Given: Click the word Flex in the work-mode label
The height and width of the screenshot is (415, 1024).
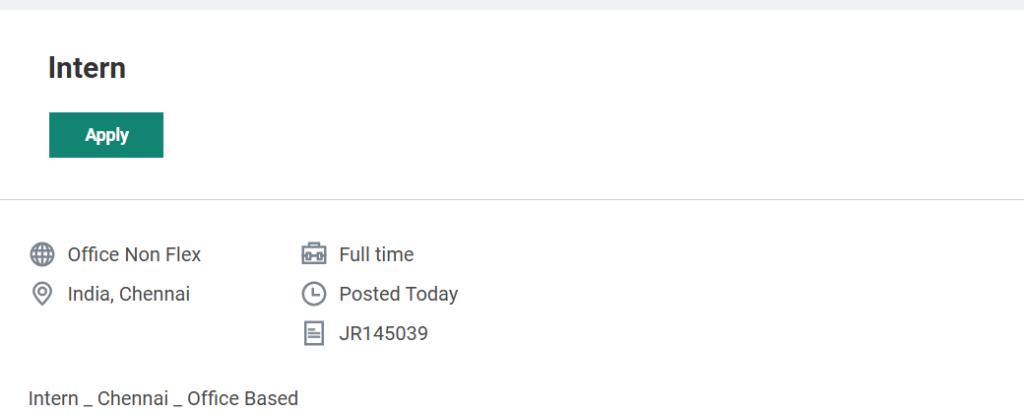Looking at the screenshot, I should (183, 255).
